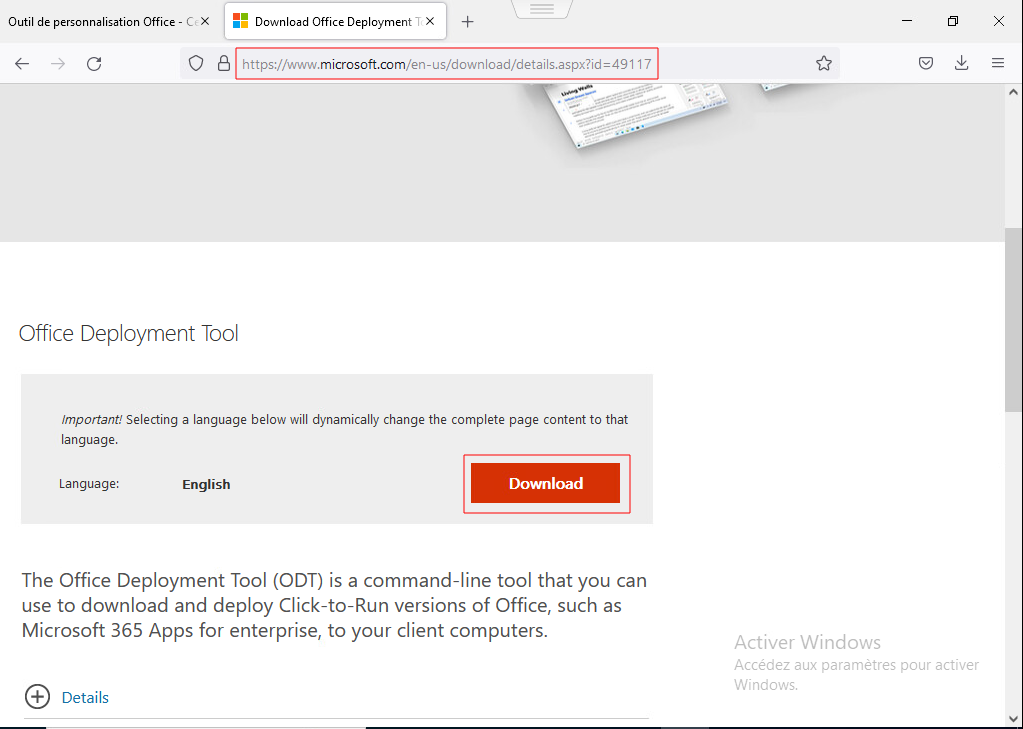Open the Details link
1023x729 pixels.
pyautogui.click(x=85, y=697)
